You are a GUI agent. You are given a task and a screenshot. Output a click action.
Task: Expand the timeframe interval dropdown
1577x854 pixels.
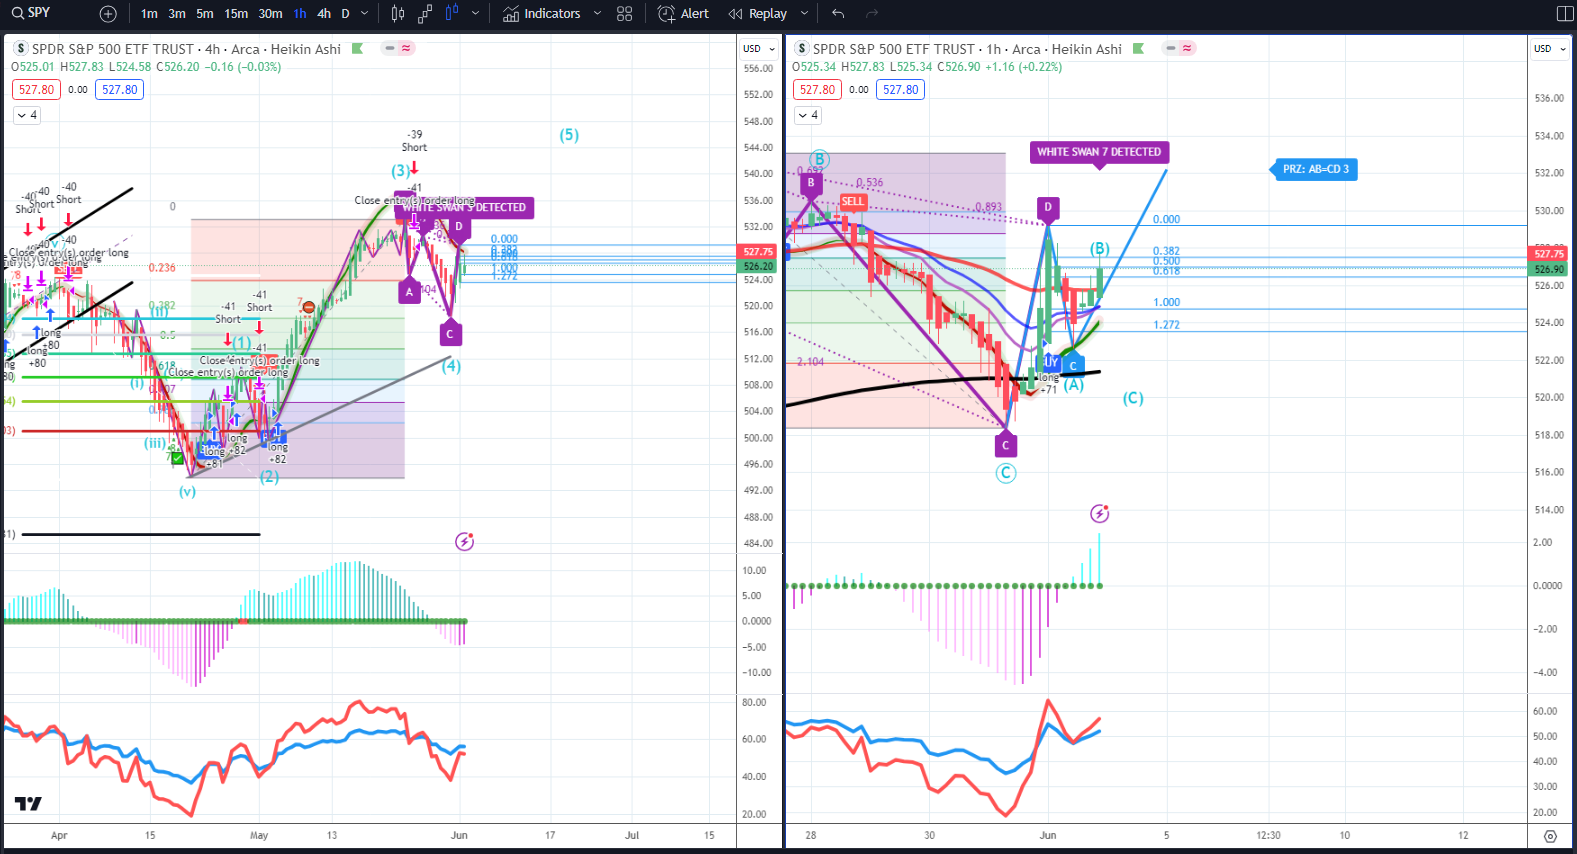[364, 14]
